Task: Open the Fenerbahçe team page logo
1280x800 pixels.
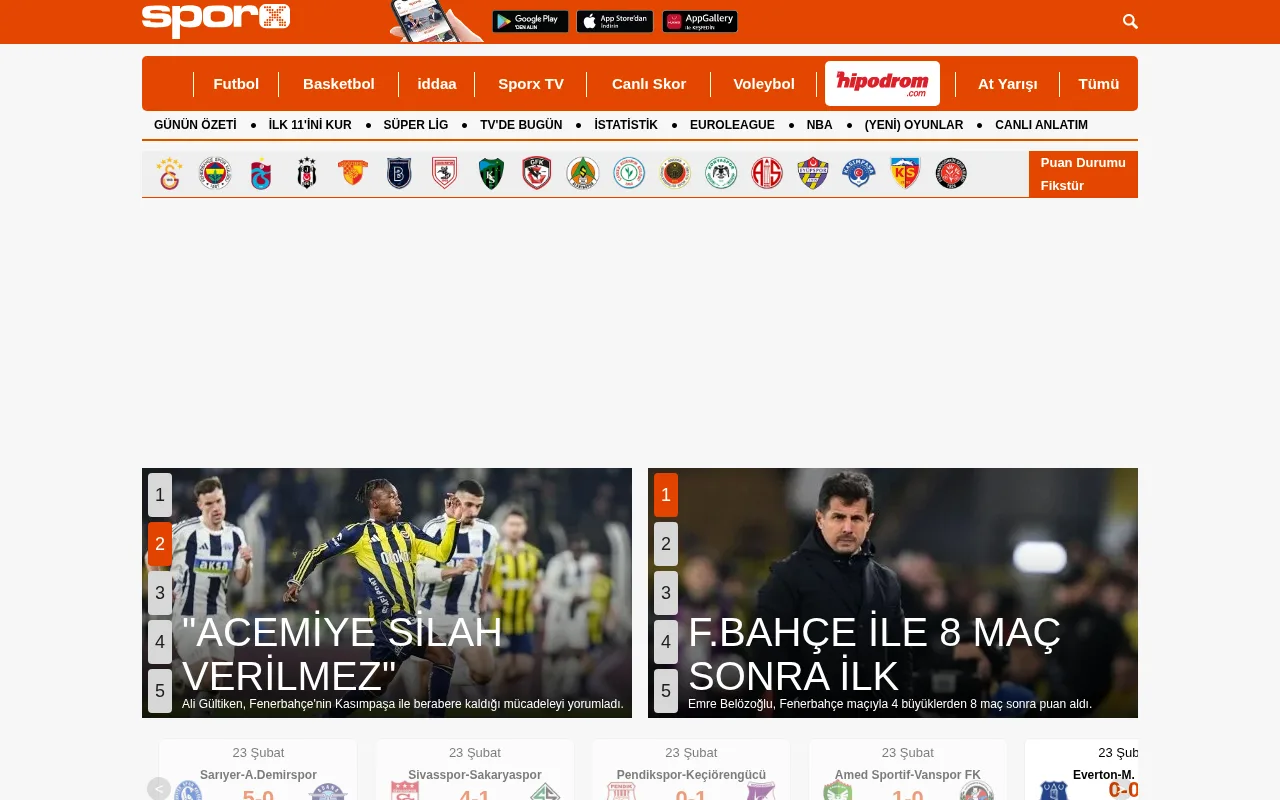Action: coord(215,173)
